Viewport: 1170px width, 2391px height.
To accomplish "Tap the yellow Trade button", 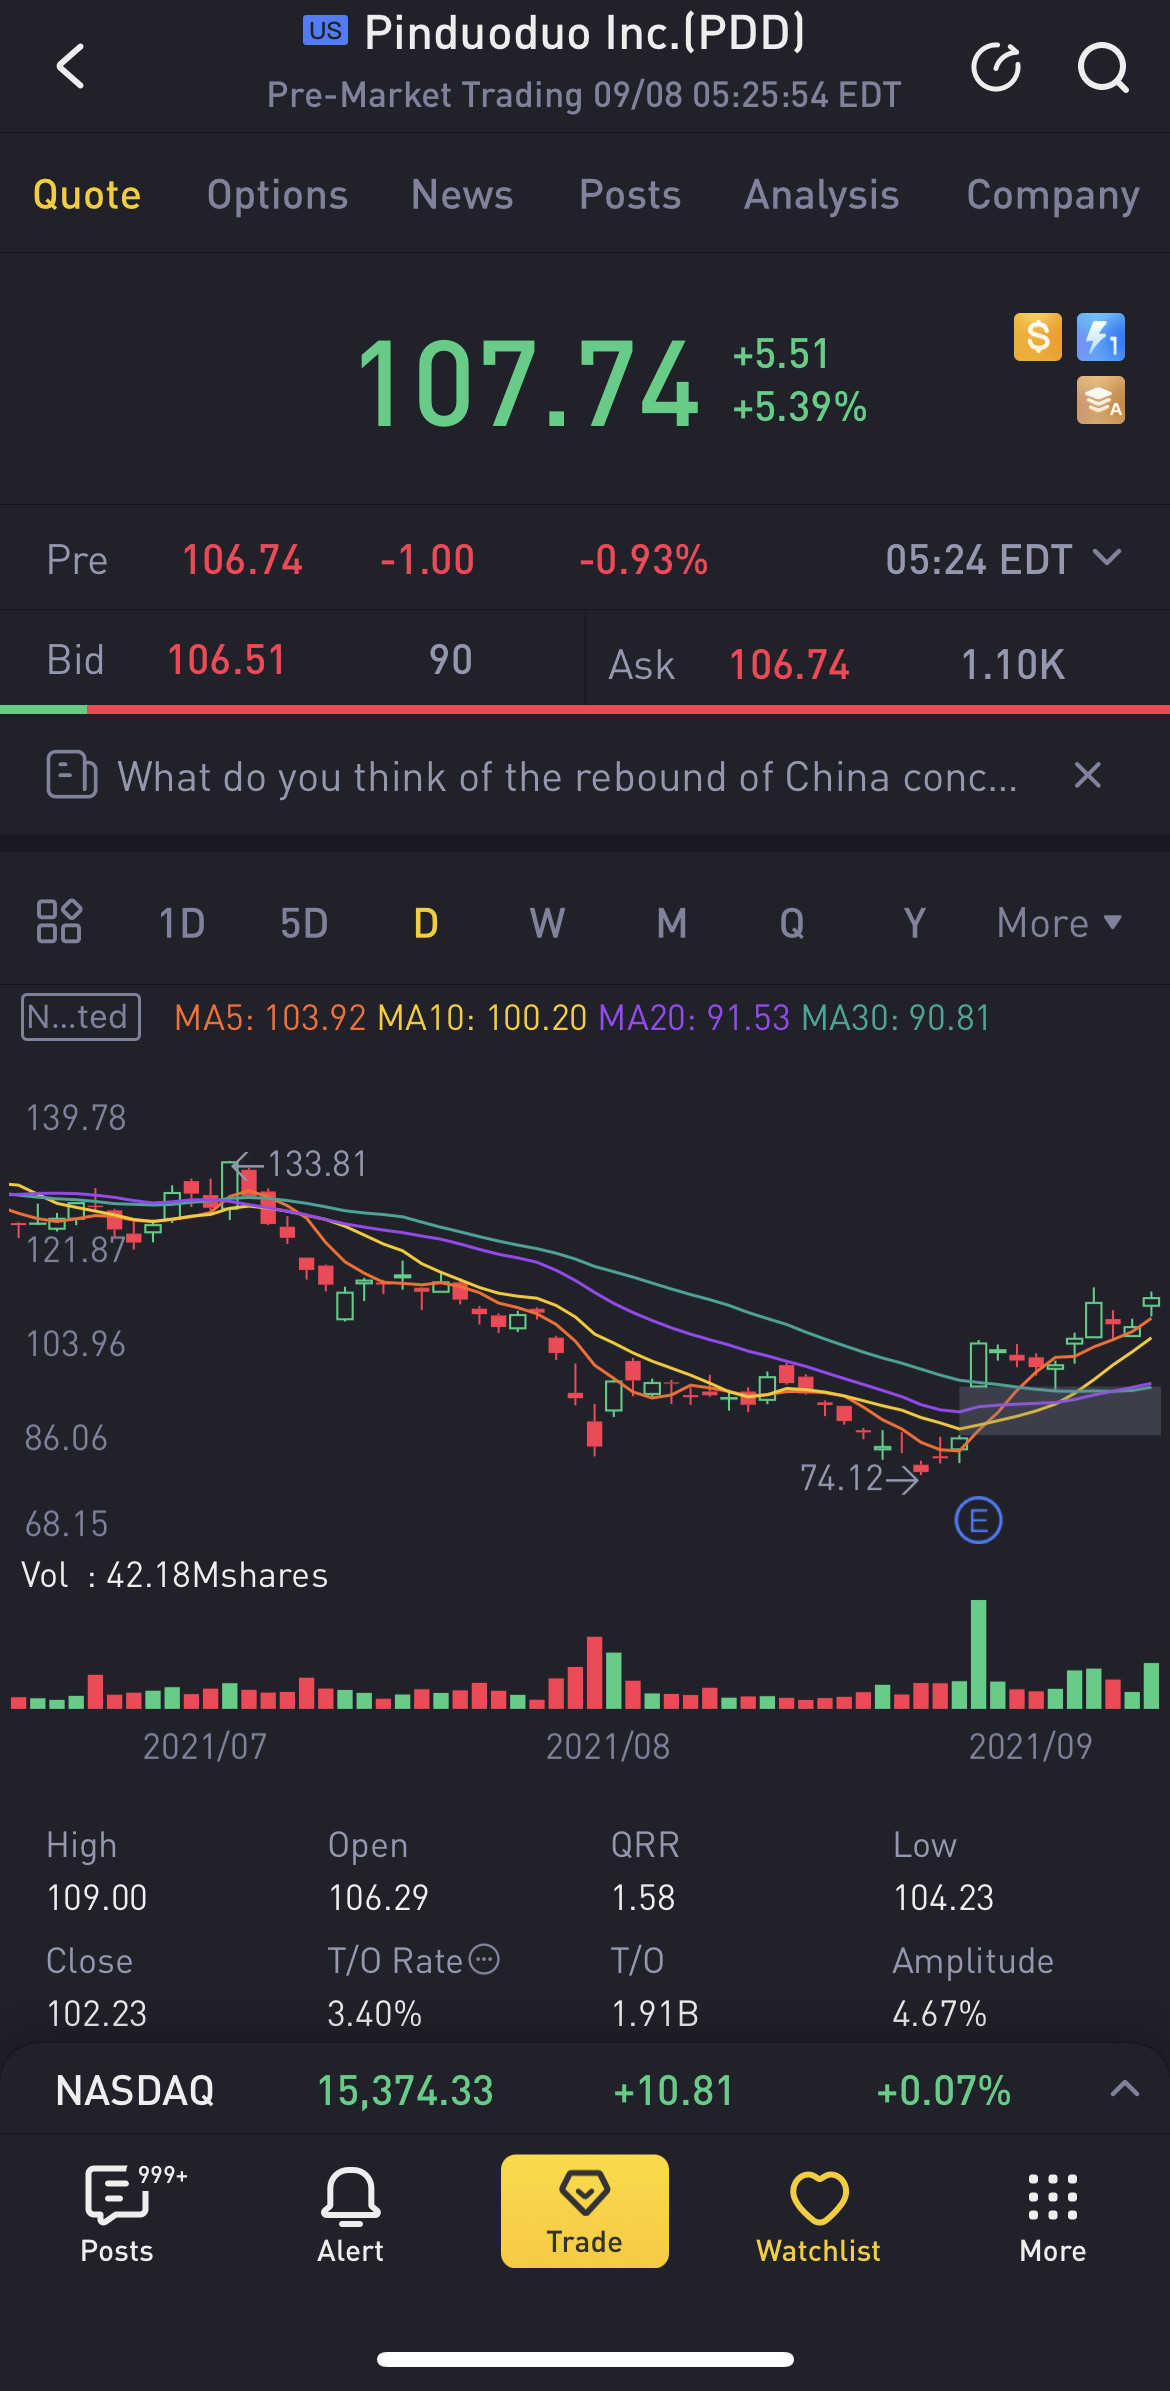I will [585, 2211].
